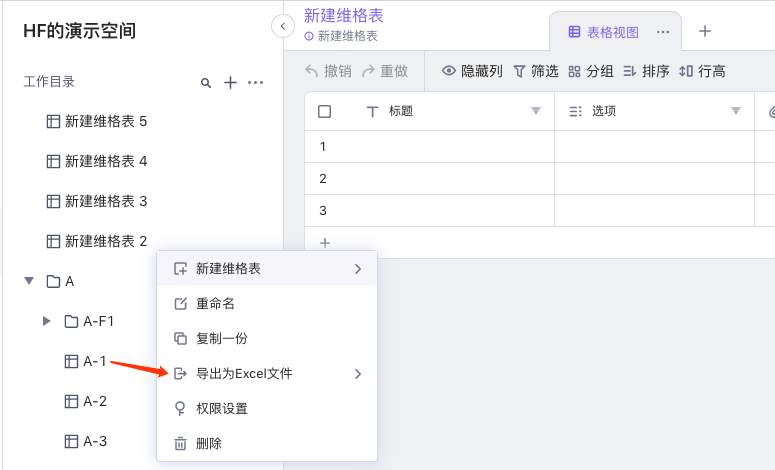Open the 行高 row height option
Screen dimensions: 775x470
point(702,71)
